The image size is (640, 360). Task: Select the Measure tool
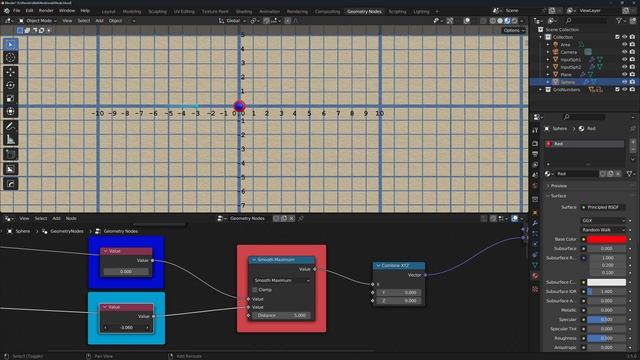[x=11, y=140]
